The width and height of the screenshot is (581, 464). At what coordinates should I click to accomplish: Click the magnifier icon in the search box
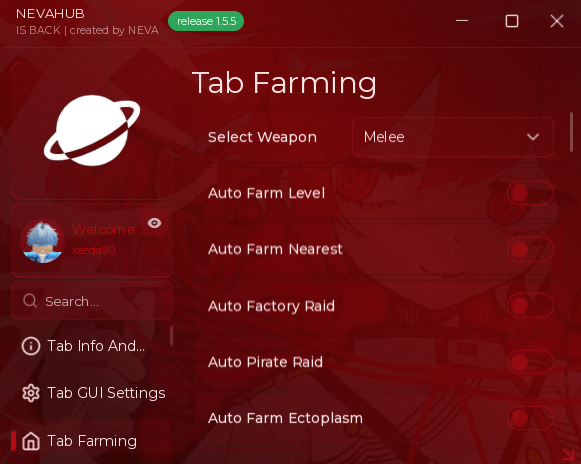coord(30,301)
